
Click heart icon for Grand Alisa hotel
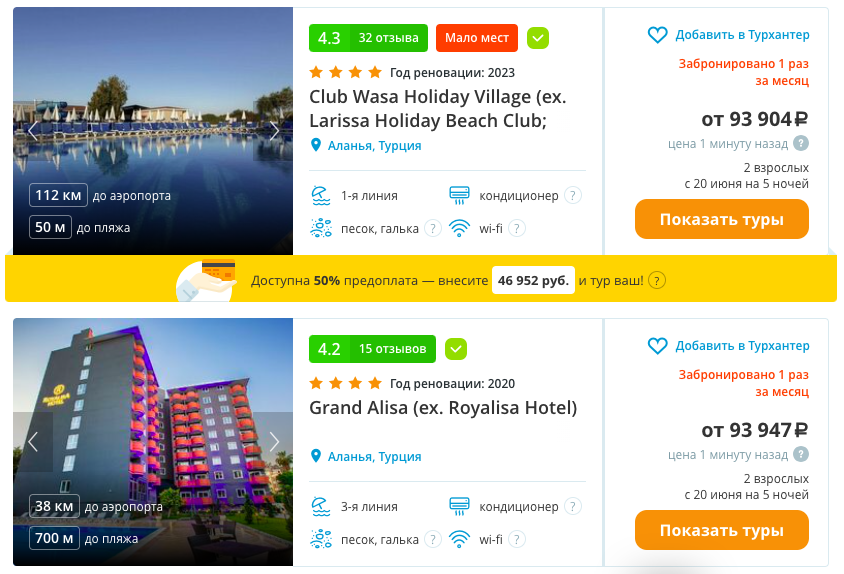click(x=657, y=346)
